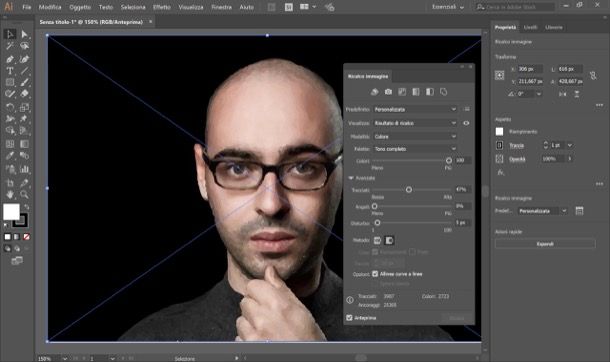Open more options dots under Trasforma
610x362 pixels.
coord(599,105)
